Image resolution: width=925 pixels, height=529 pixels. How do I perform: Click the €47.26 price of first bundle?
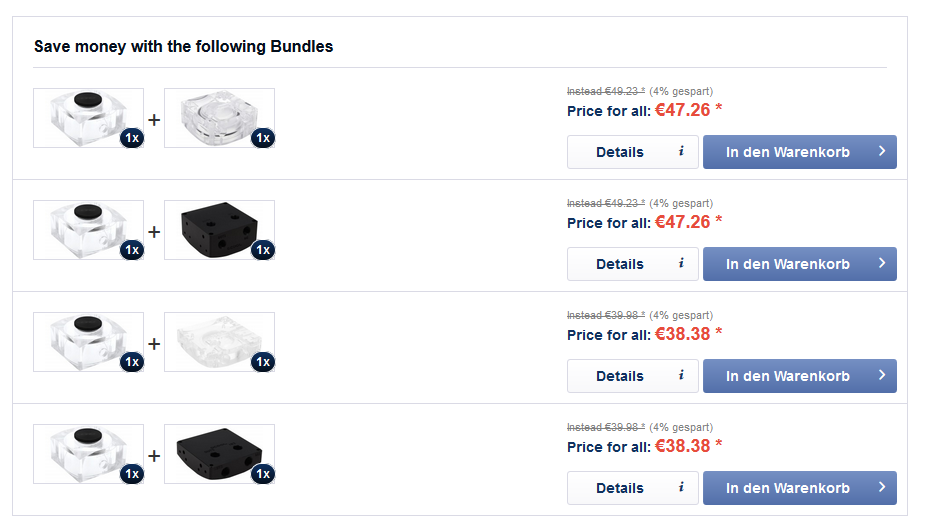click(x=683, y=110)
